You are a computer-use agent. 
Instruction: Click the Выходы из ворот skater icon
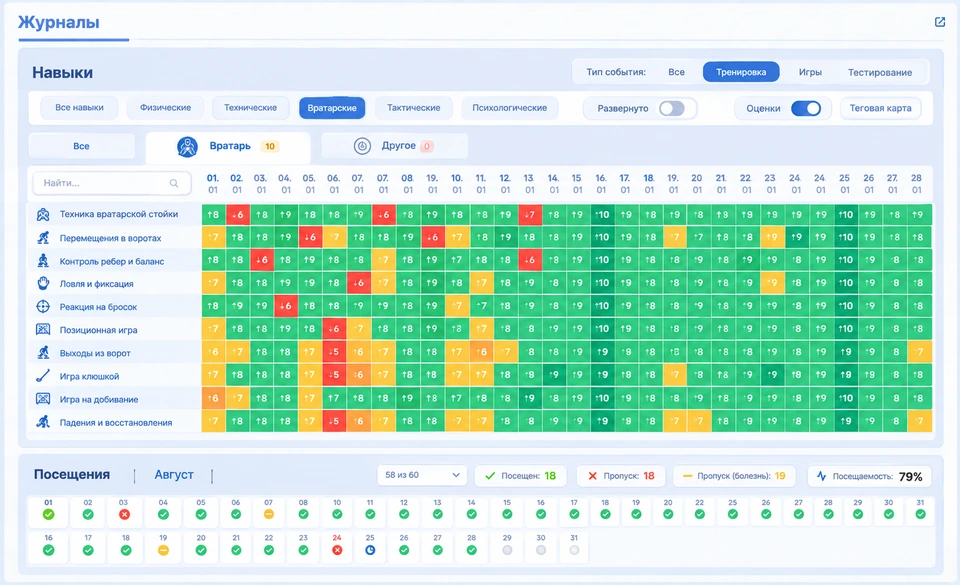pyautogui.click(x=43, y=352)
